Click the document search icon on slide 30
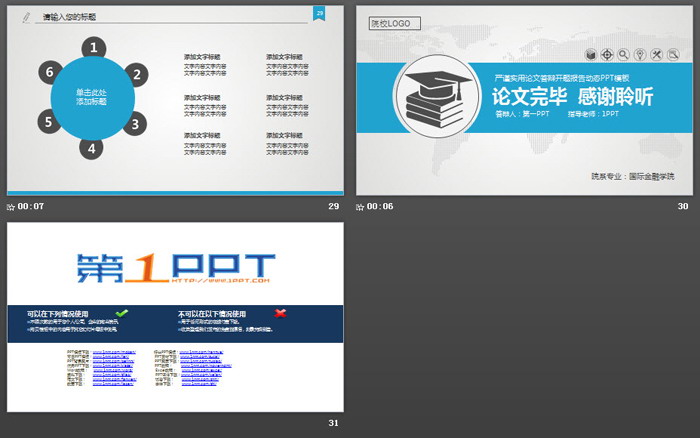Image resolution: width=700 pixels, height=438 pixels. (x=673, y=55)
